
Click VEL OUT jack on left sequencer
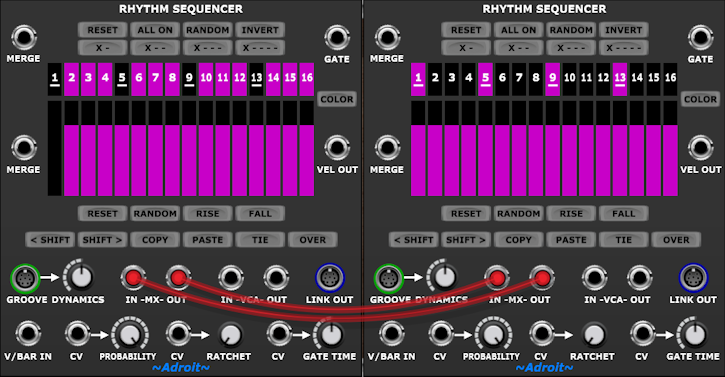point(337,148)
